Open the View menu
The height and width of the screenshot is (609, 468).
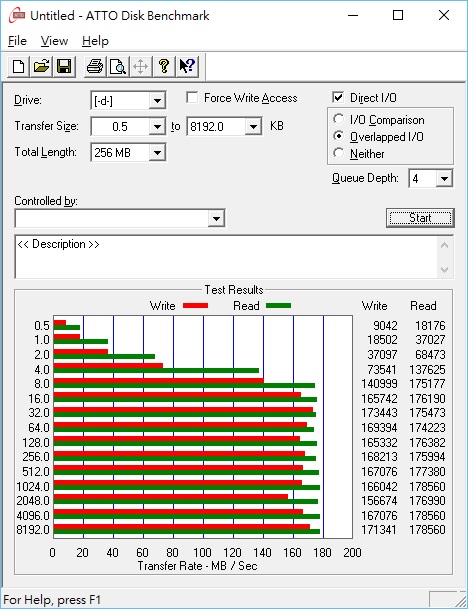click(x=54, y=41)
